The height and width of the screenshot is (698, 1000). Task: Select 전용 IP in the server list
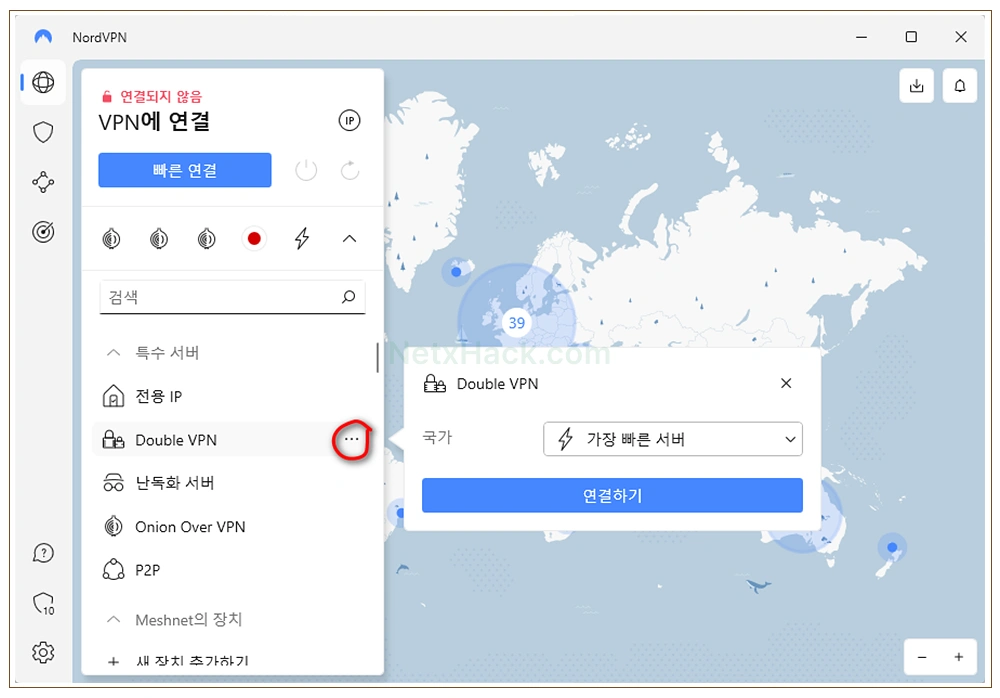pos(230,396)
